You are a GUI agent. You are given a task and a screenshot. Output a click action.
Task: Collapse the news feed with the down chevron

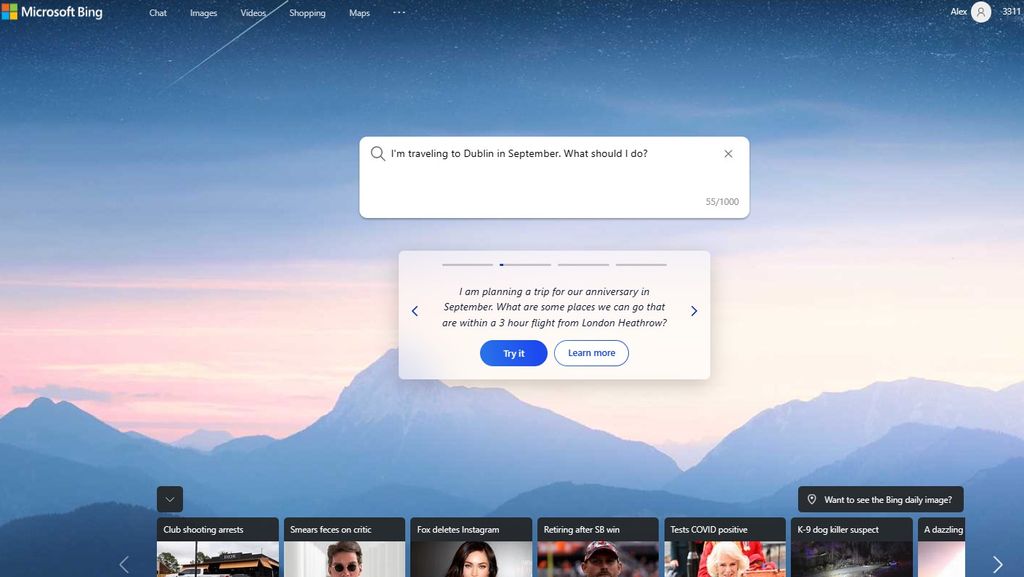click(169, 498)
